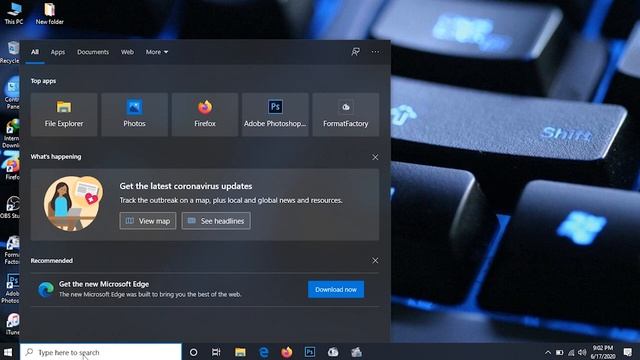Open File Explorer from taskbar
Screen dimensions: 640x360
[x=240, y=352]
